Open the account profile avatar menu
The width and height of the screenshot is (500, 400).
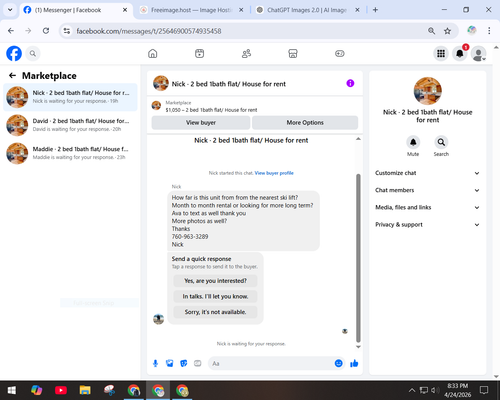[478, 53]
